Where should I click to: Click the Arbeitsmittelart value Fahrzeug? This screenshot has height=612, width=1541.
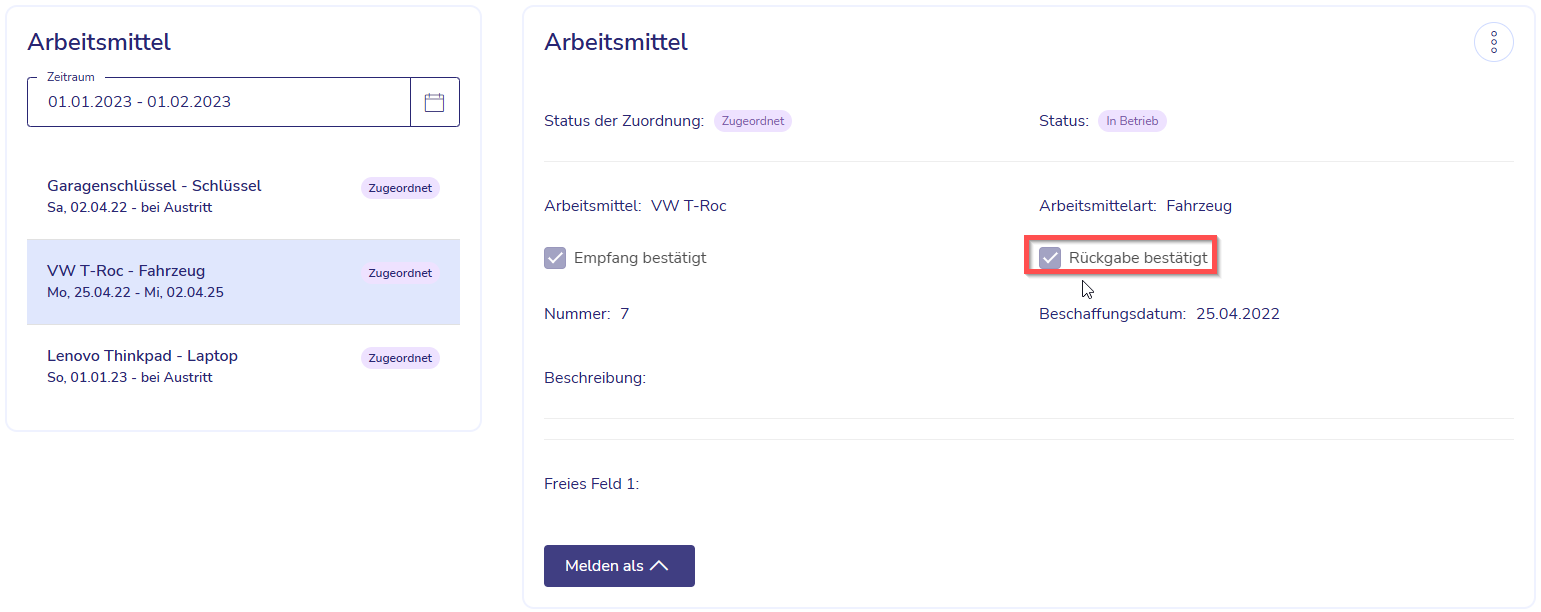pos(1199,206)
